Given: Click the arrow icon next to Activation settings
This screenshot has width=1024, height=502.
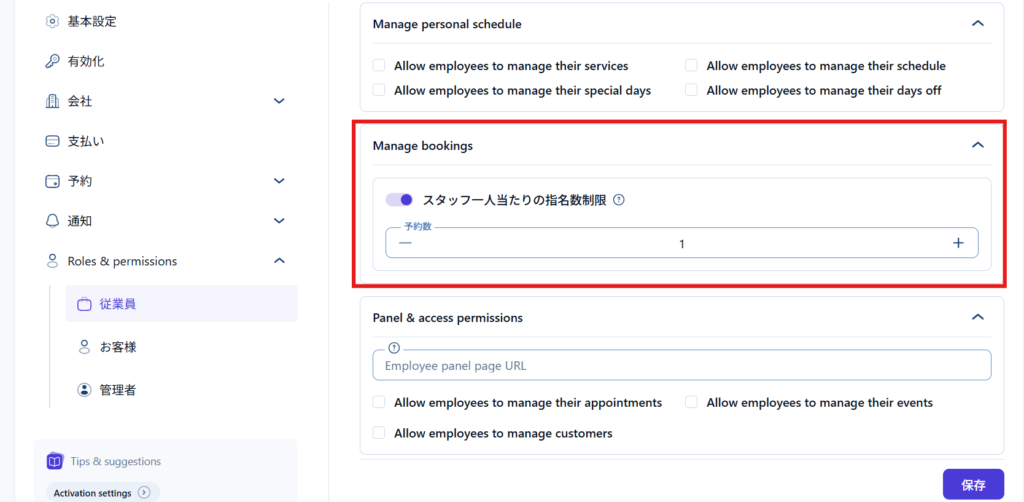Looking at the screenshot, I should point(144,492).
